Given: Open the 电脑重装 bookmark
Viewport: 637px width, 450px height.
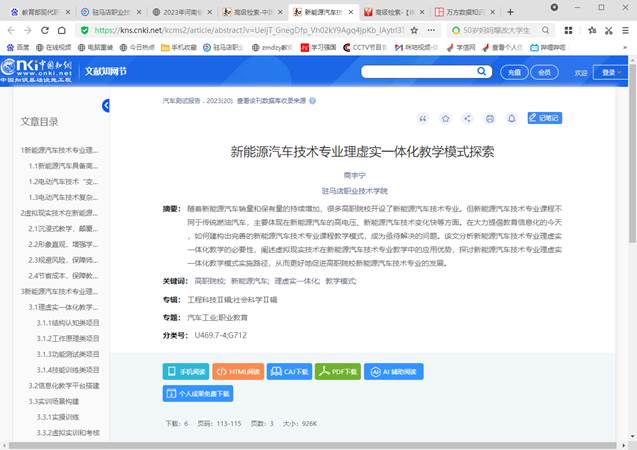Looking at the screenshot, I should point(95,48).
